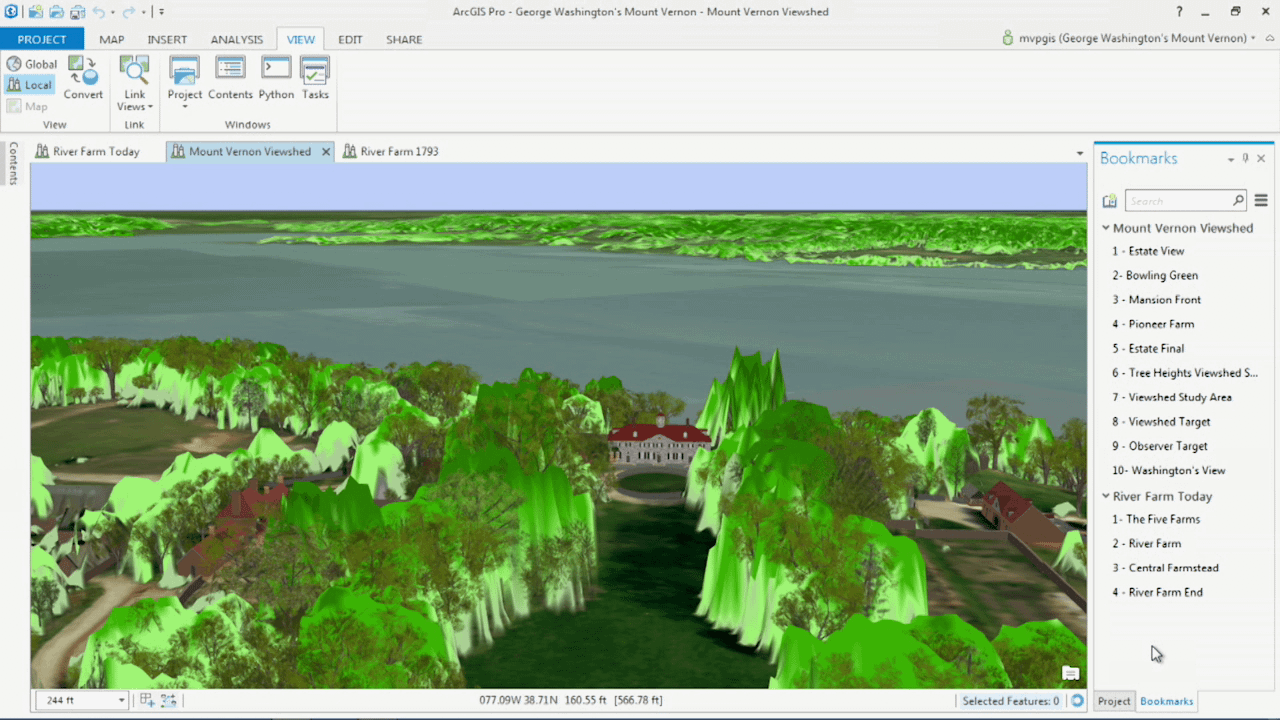Image resolution: width=1280 pixels, height=720 pixels.
Task: Collapse the Mount Vernon Viewshed bookmark group
Action: (1106, 228)
